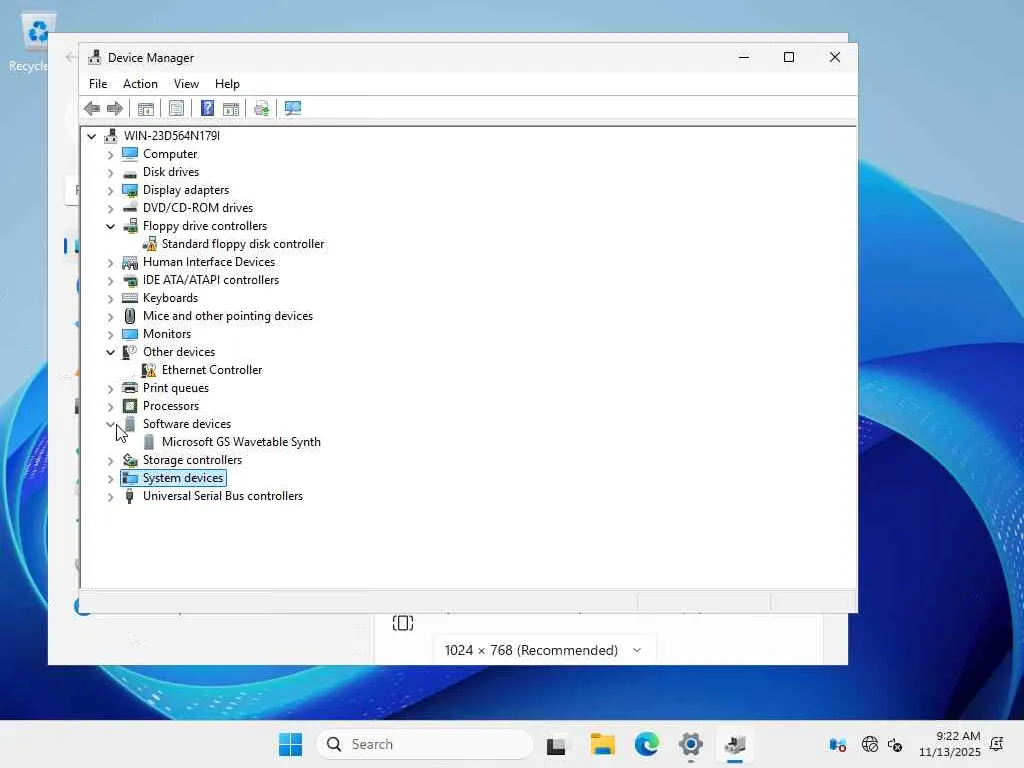Open the Help menu
The width and height of the screenshot is (1024, 768).
point(227,84)
